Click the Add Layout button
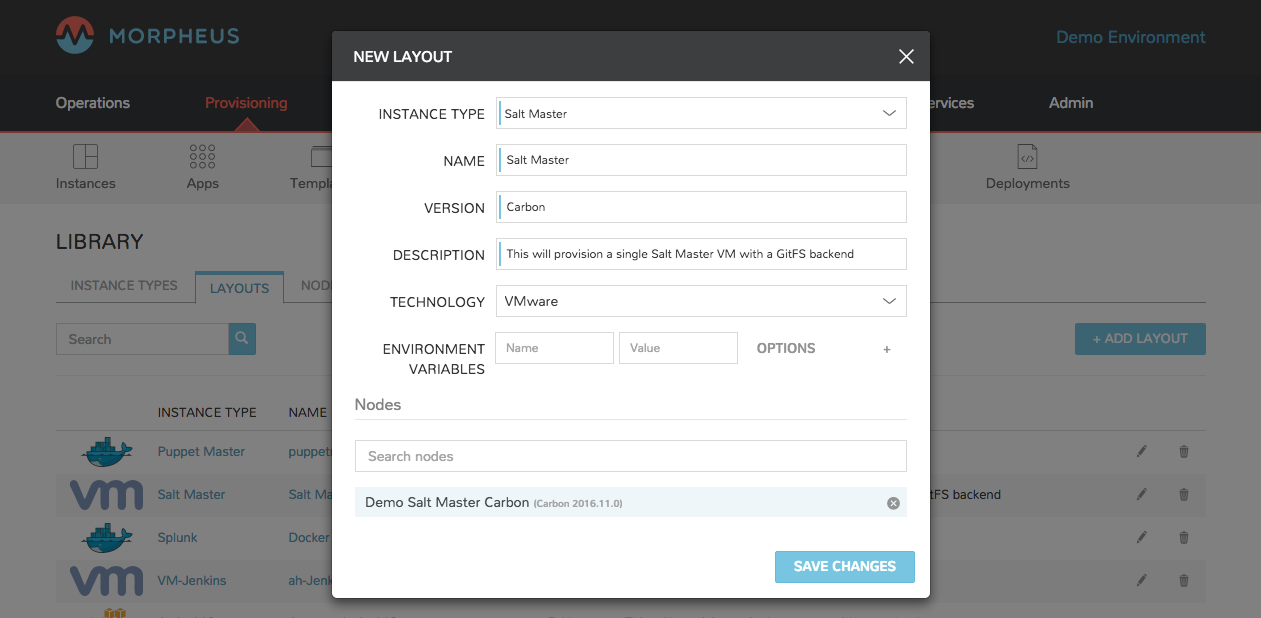This screenshot has height=618, width=1261. point(1140,339)
